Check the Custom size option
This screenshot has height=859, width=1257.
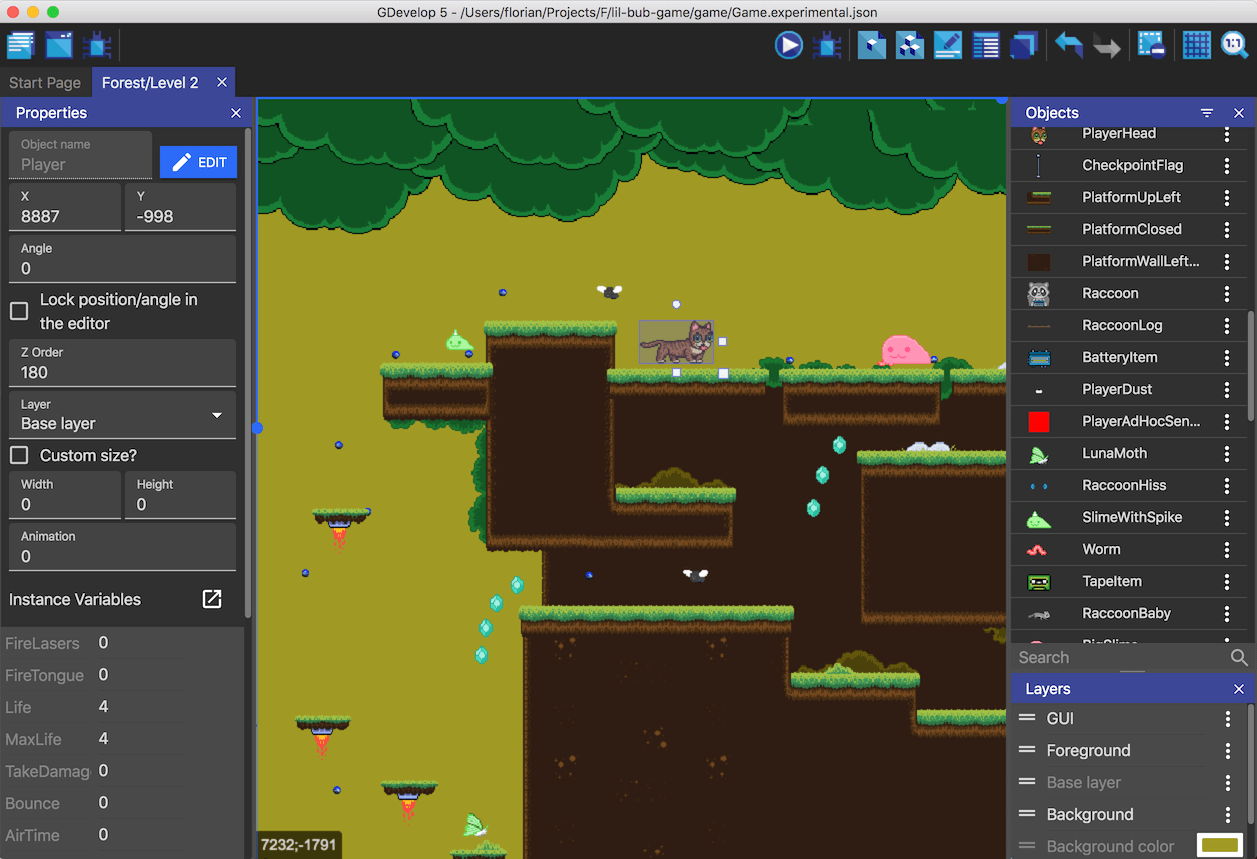(17, 455)
